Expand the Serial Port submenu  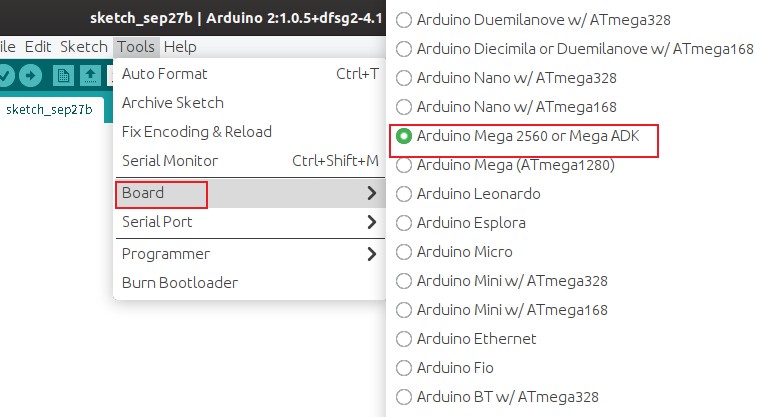[x=250, y=222]
